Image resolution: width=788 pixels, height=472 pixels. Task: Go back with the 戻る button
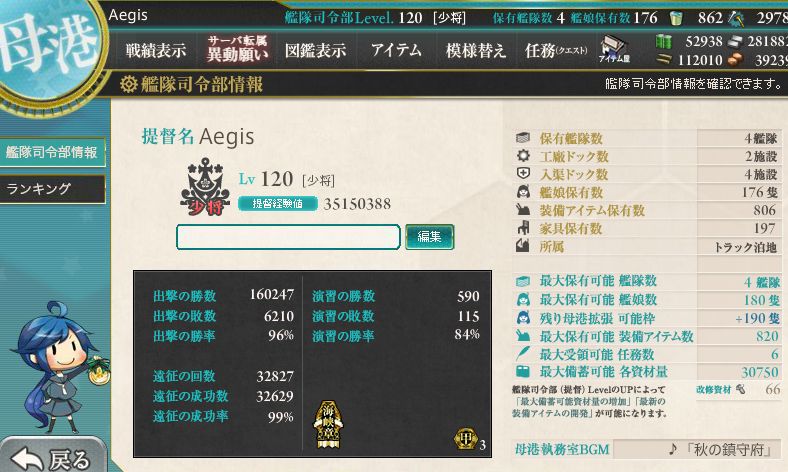[53, 456]
